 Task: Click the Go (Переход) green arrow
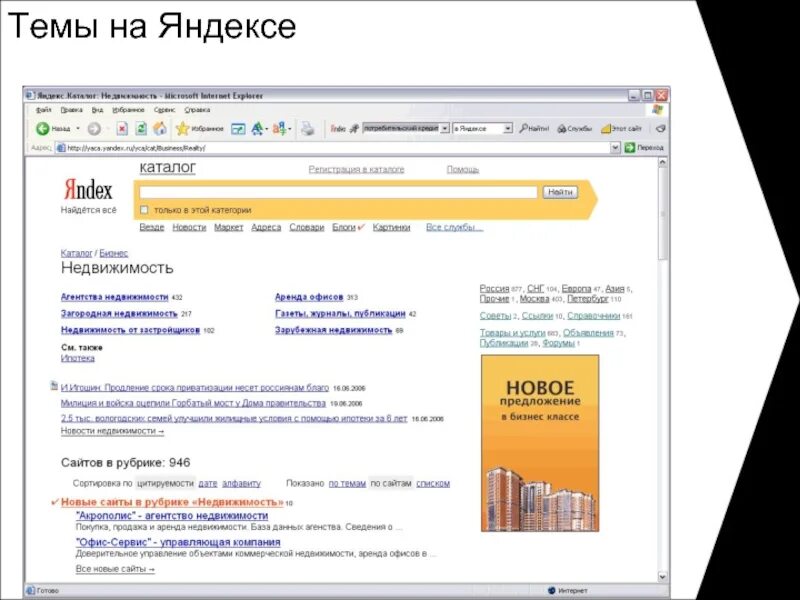630,147
